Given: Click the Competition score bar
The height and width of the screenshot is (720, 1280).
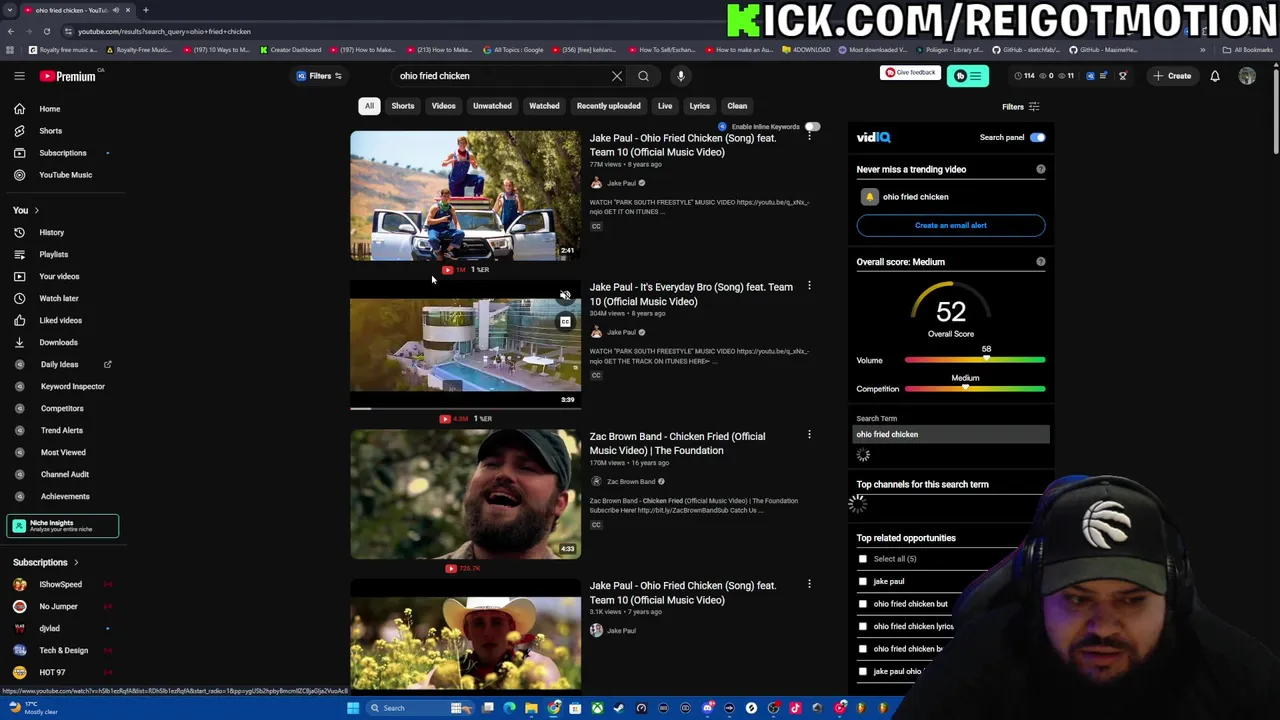Looking at the screenshot, I should (975, 389).
